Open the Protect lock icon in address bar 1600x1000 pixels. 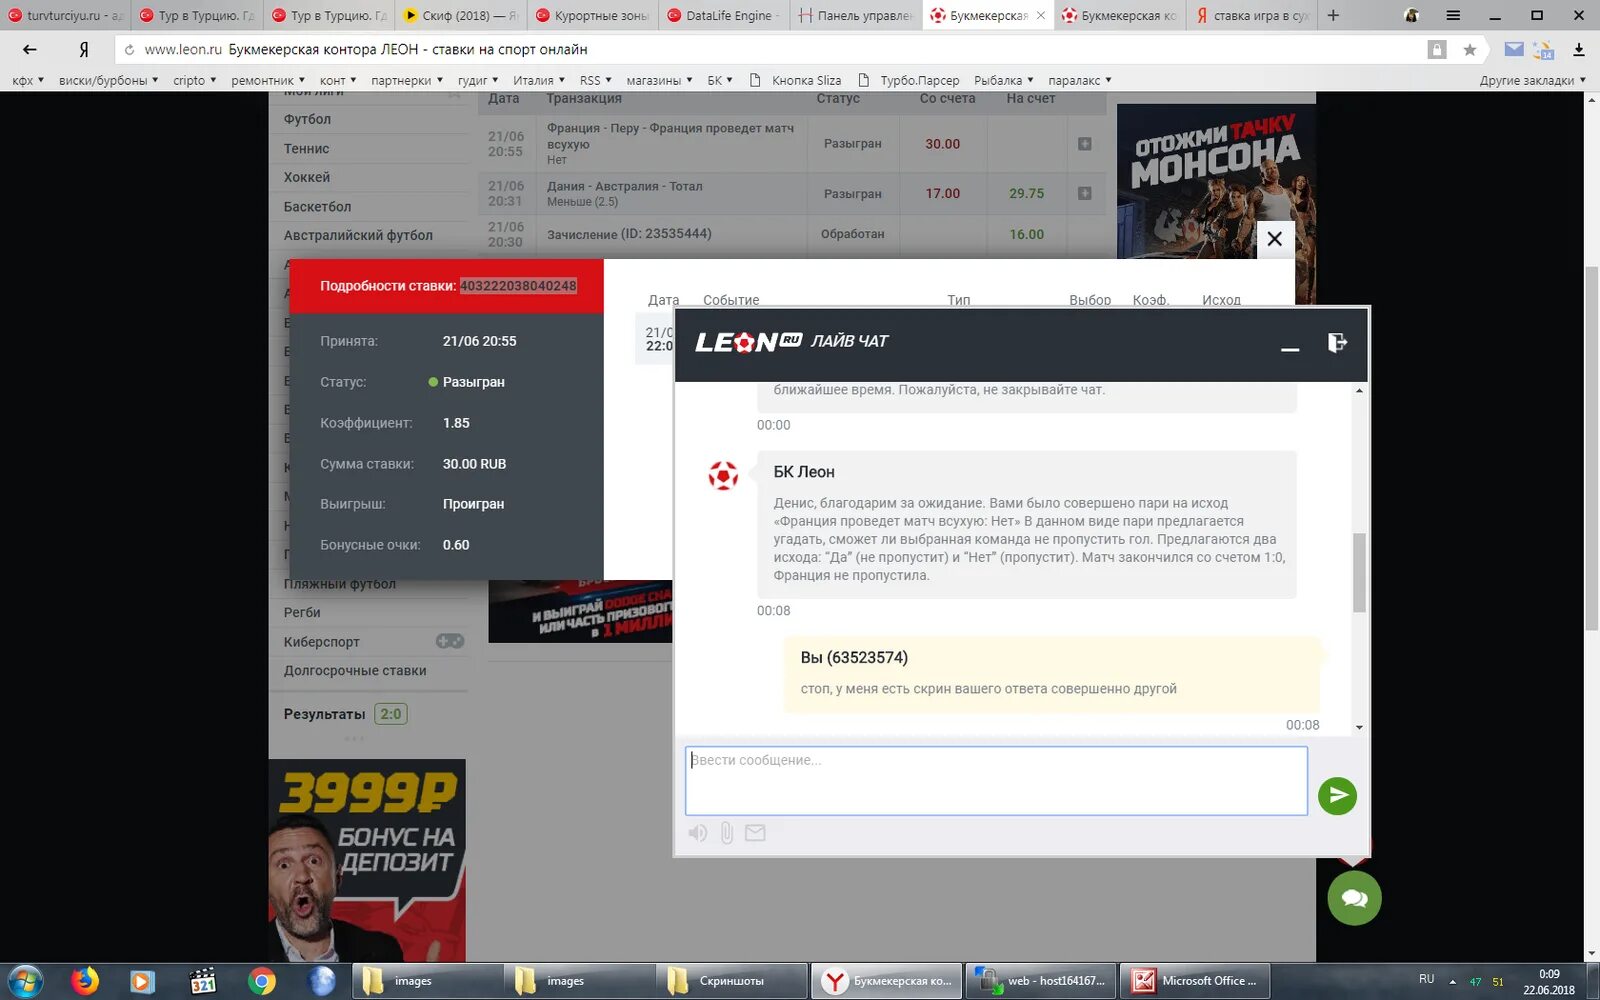click(x=1437, y=49)
